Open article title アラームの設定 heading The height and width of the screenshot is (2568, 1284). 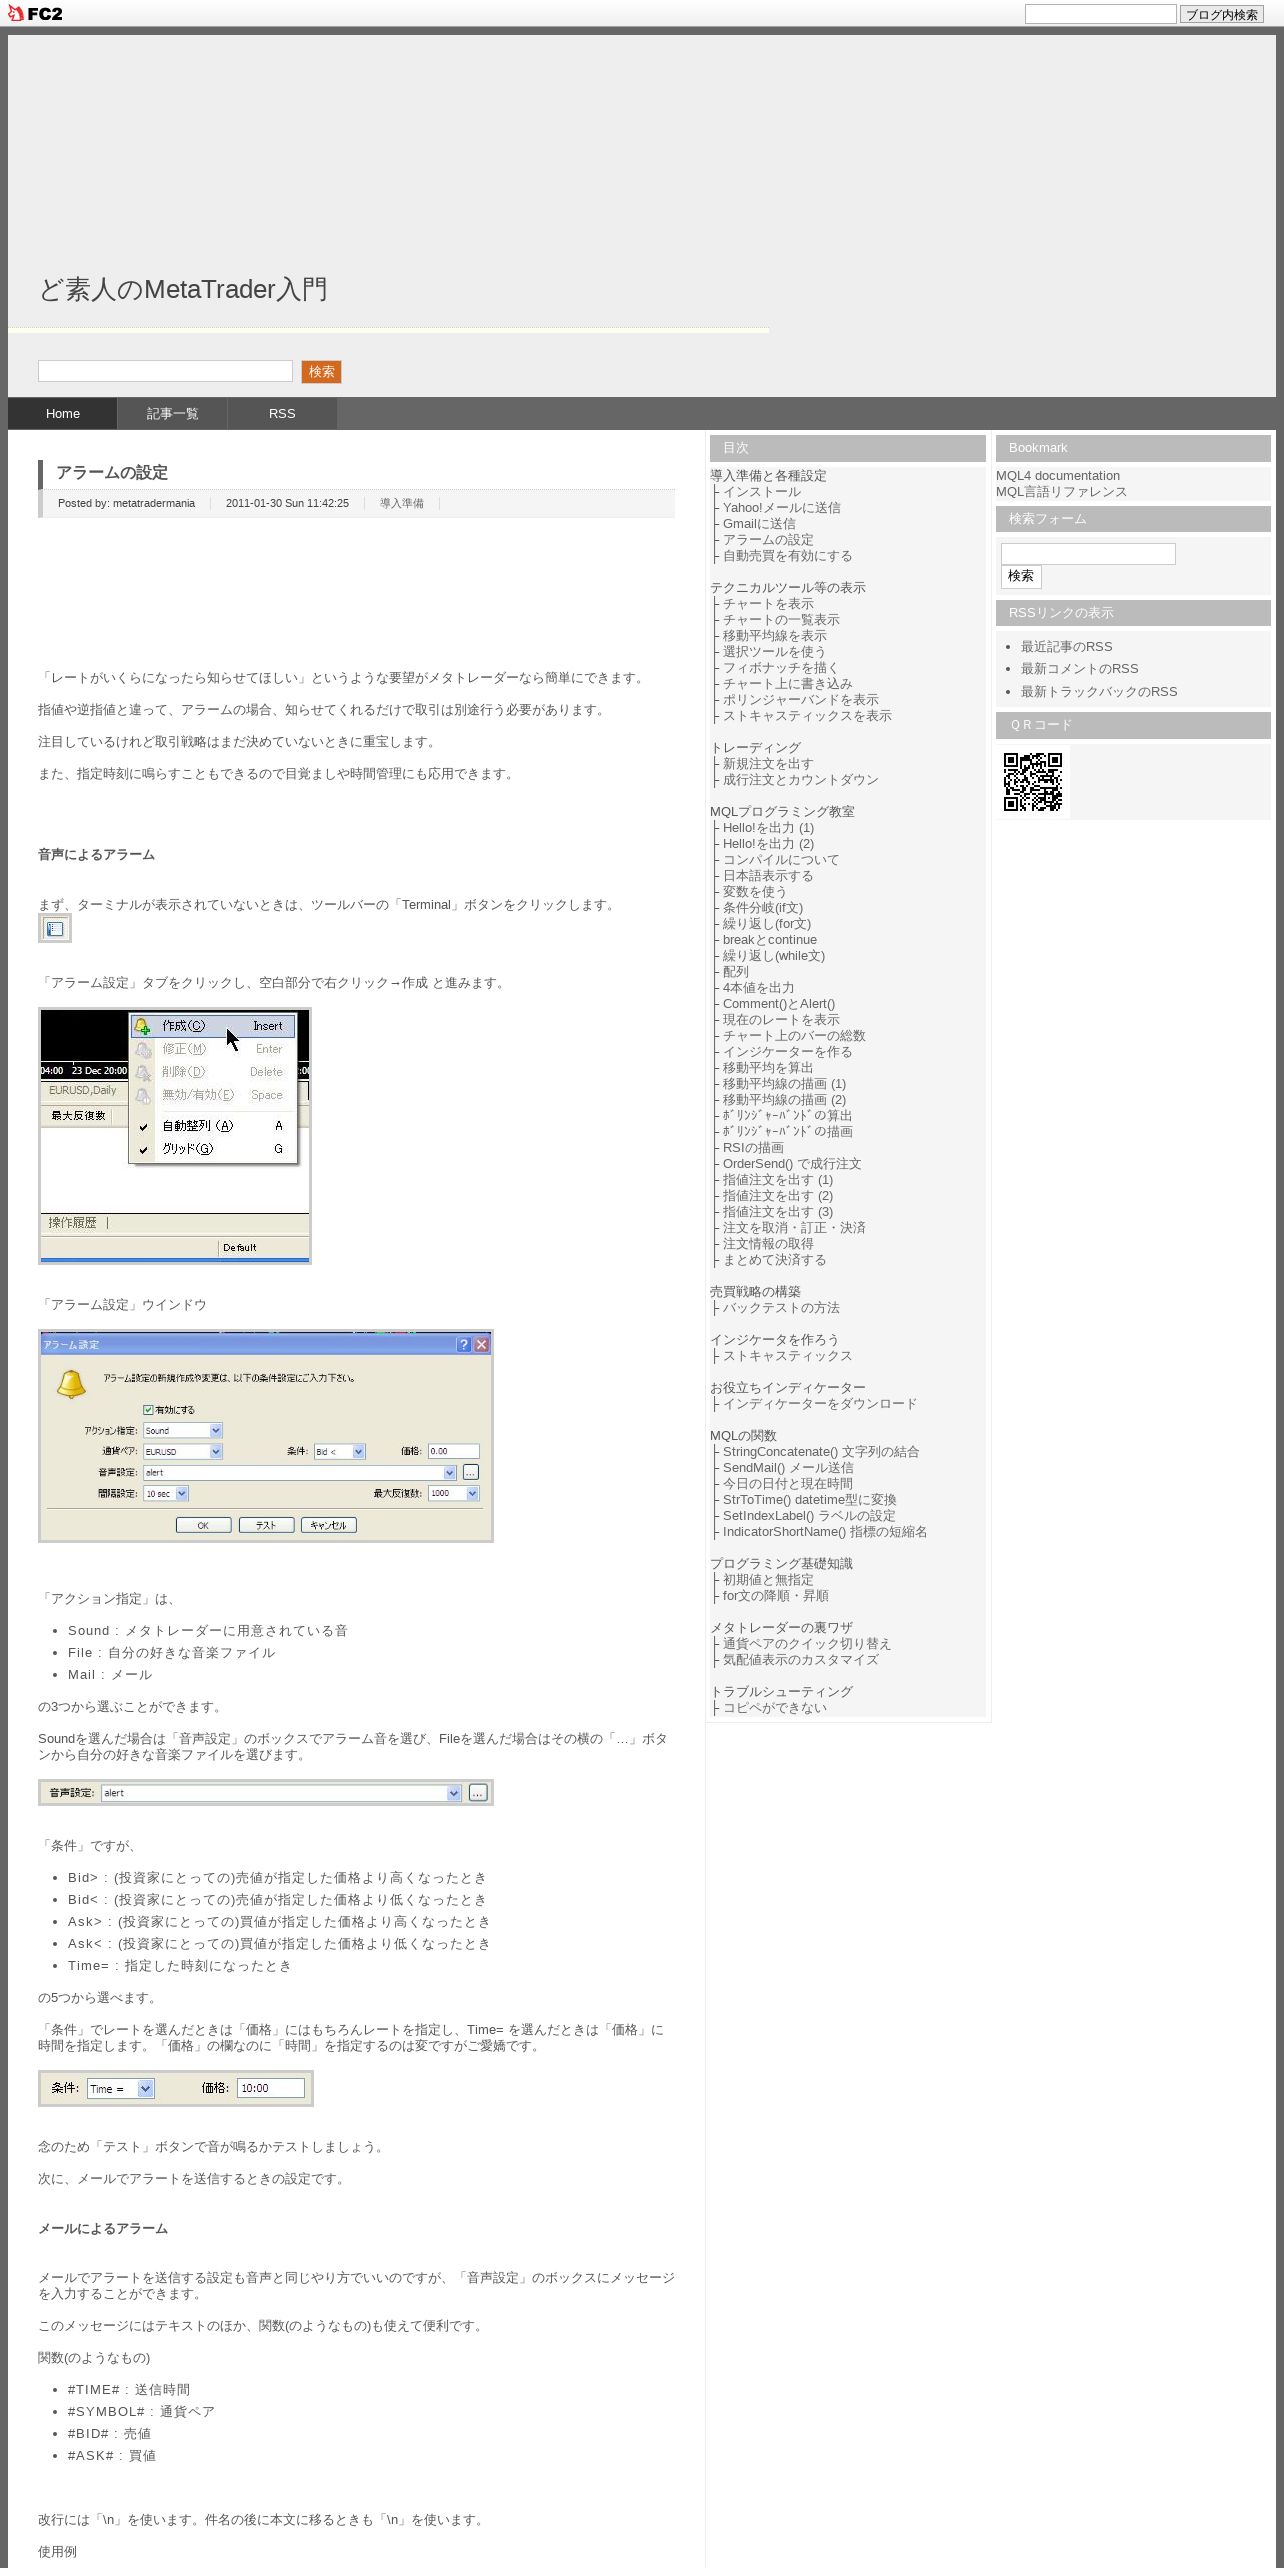pos(112,473)
